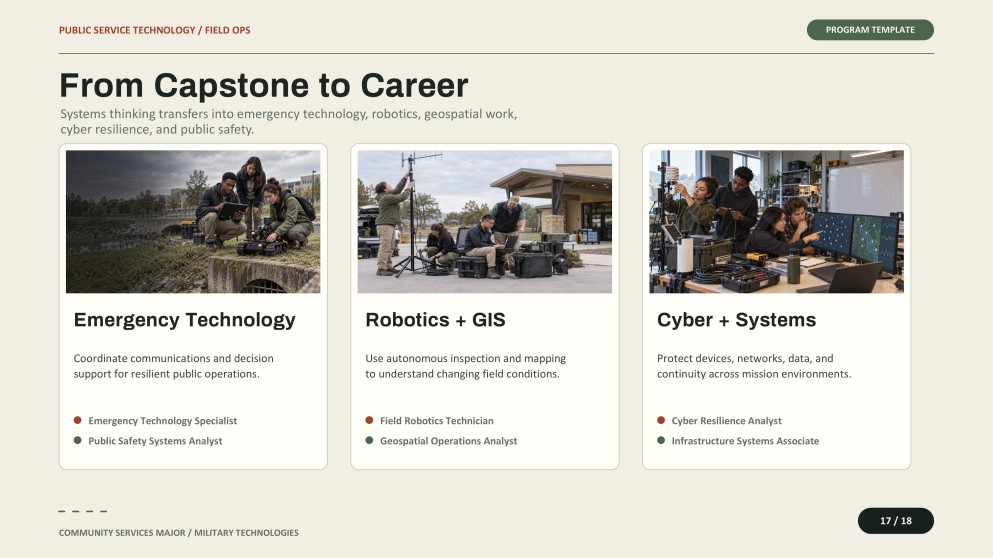
Task: Click the Coordinate communications description text
Action: pyautogui.click(x=174, y=366)
